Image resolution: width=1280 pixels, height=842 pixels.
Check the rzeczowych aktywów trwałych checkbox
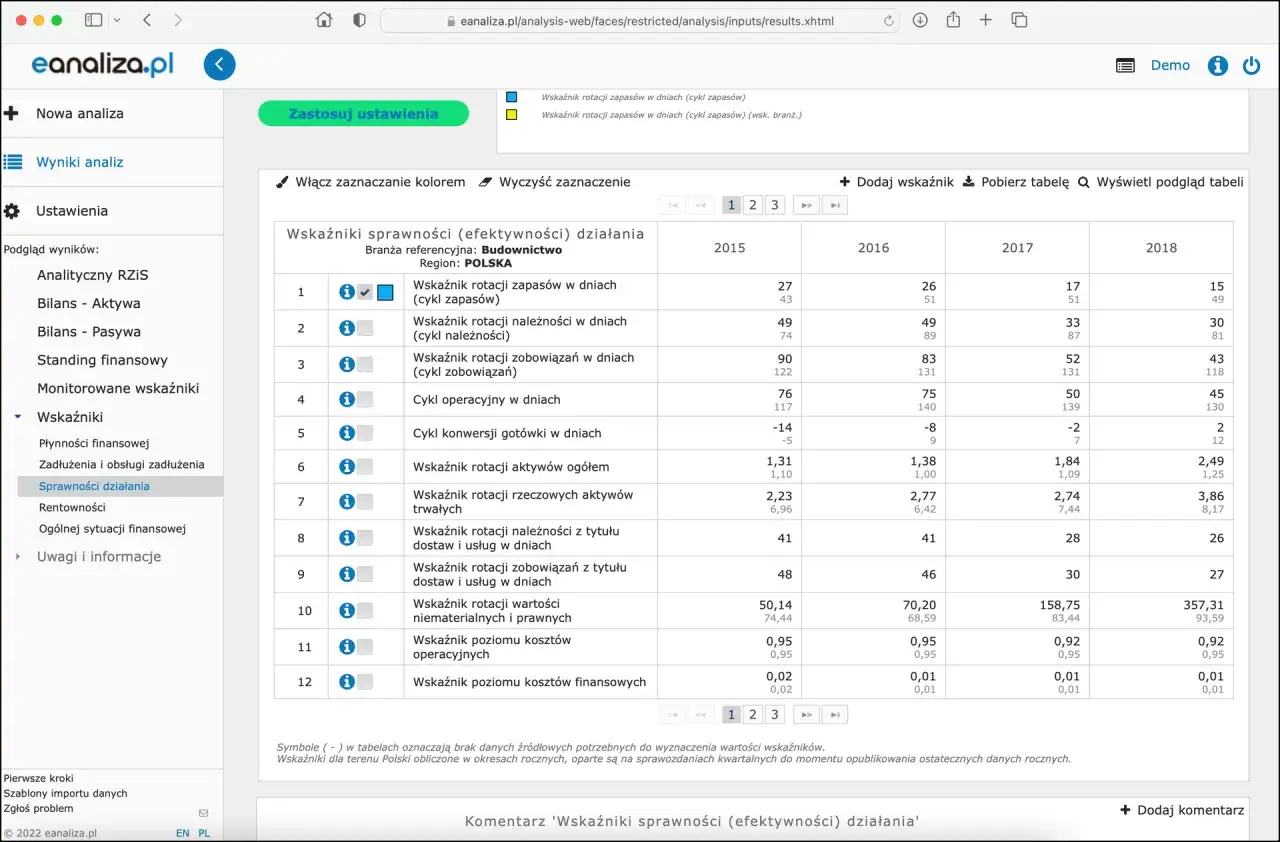click(365, 501)
